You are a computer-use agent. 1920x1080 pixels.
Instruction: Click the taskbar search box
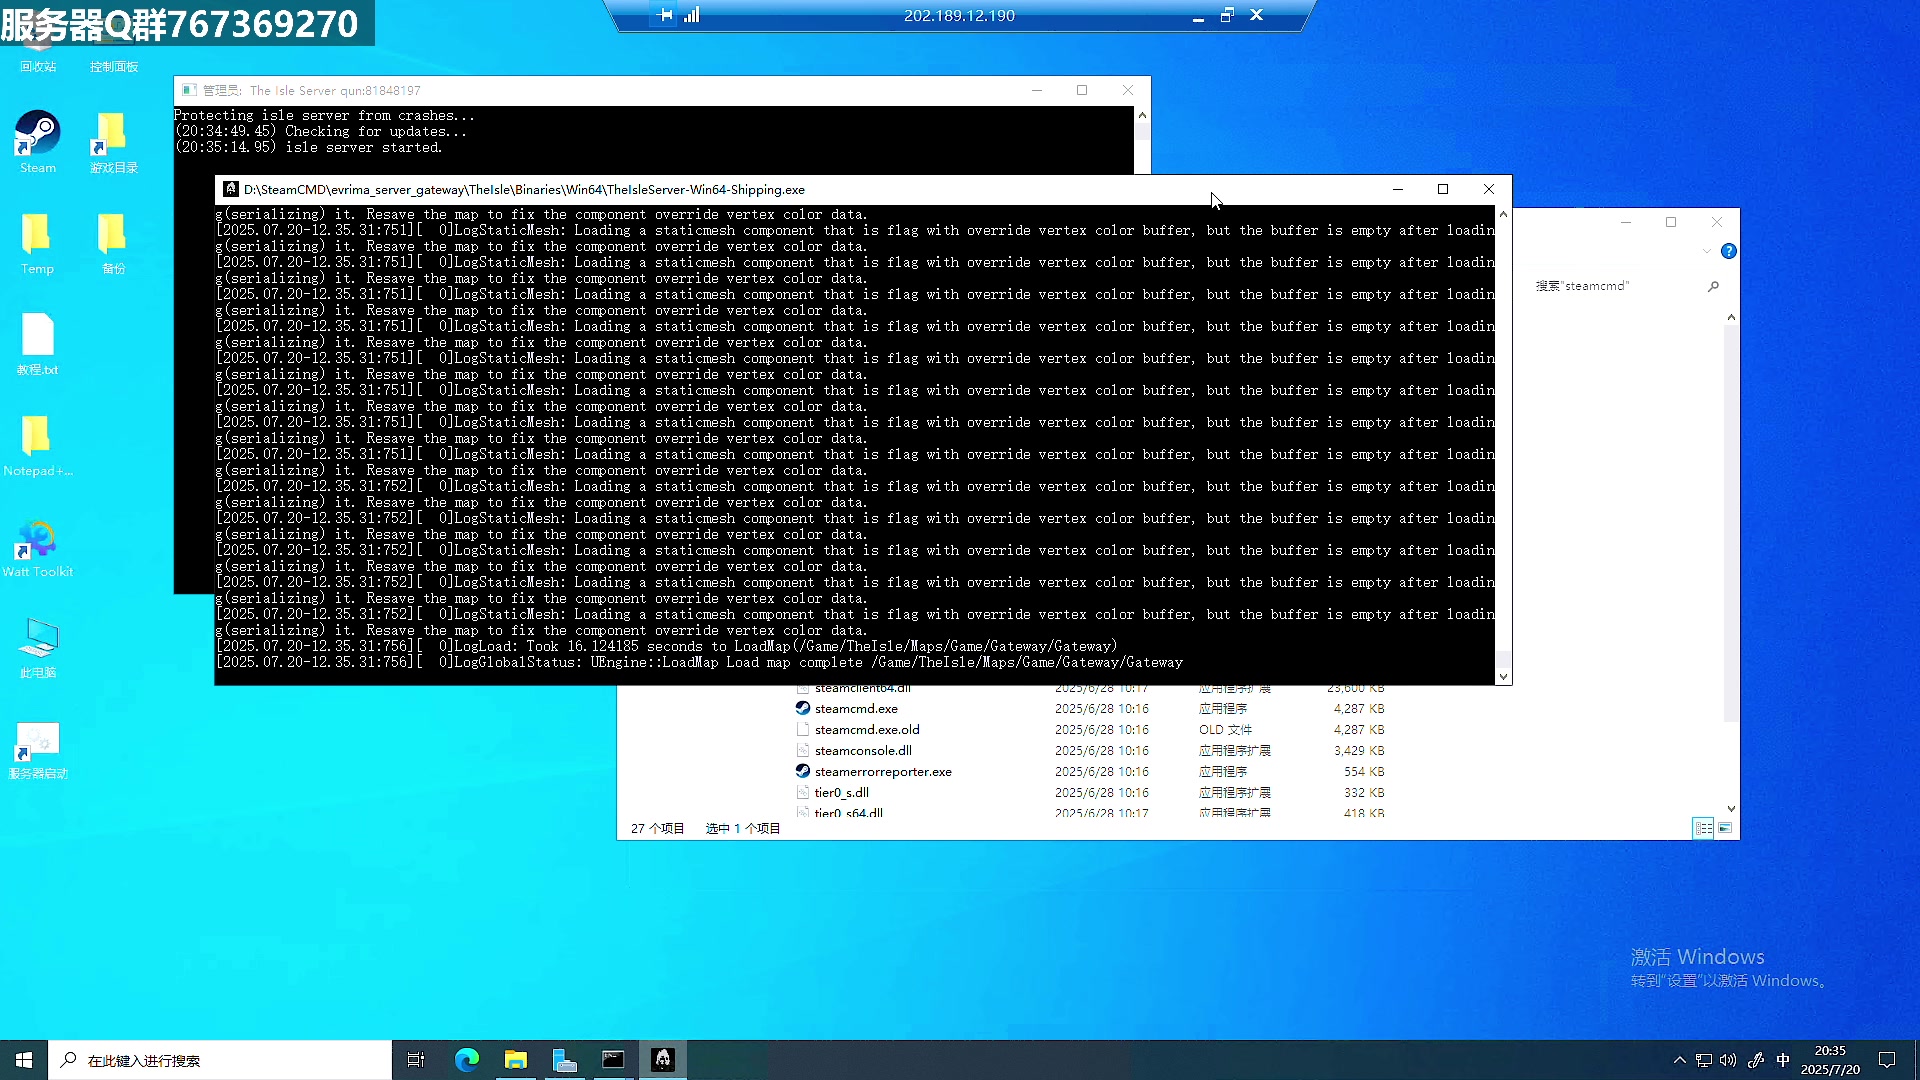(220, 1060)
